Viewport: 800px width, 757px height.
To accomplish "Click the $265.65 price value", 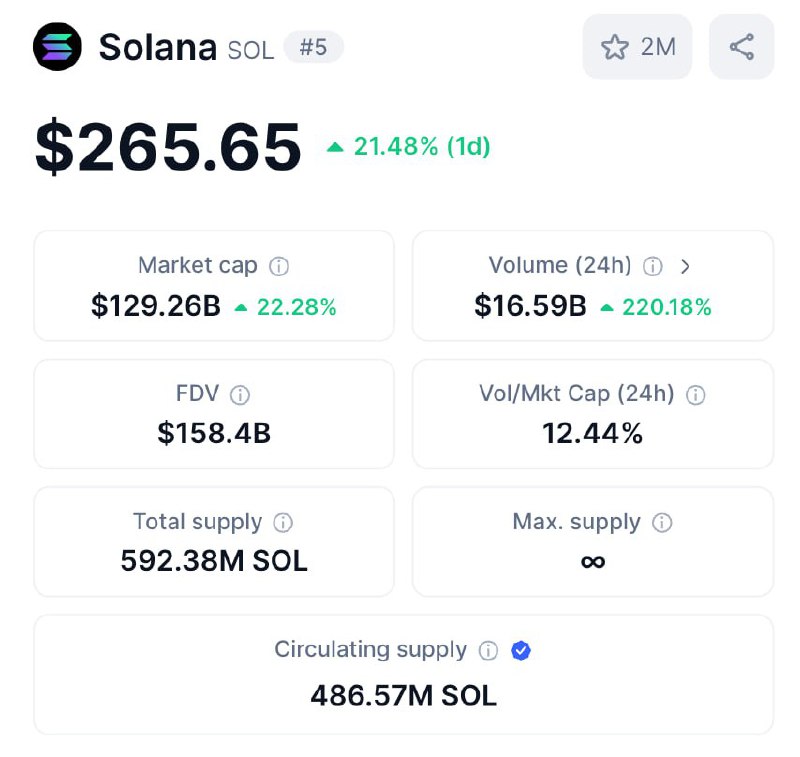I will (168, 146).
